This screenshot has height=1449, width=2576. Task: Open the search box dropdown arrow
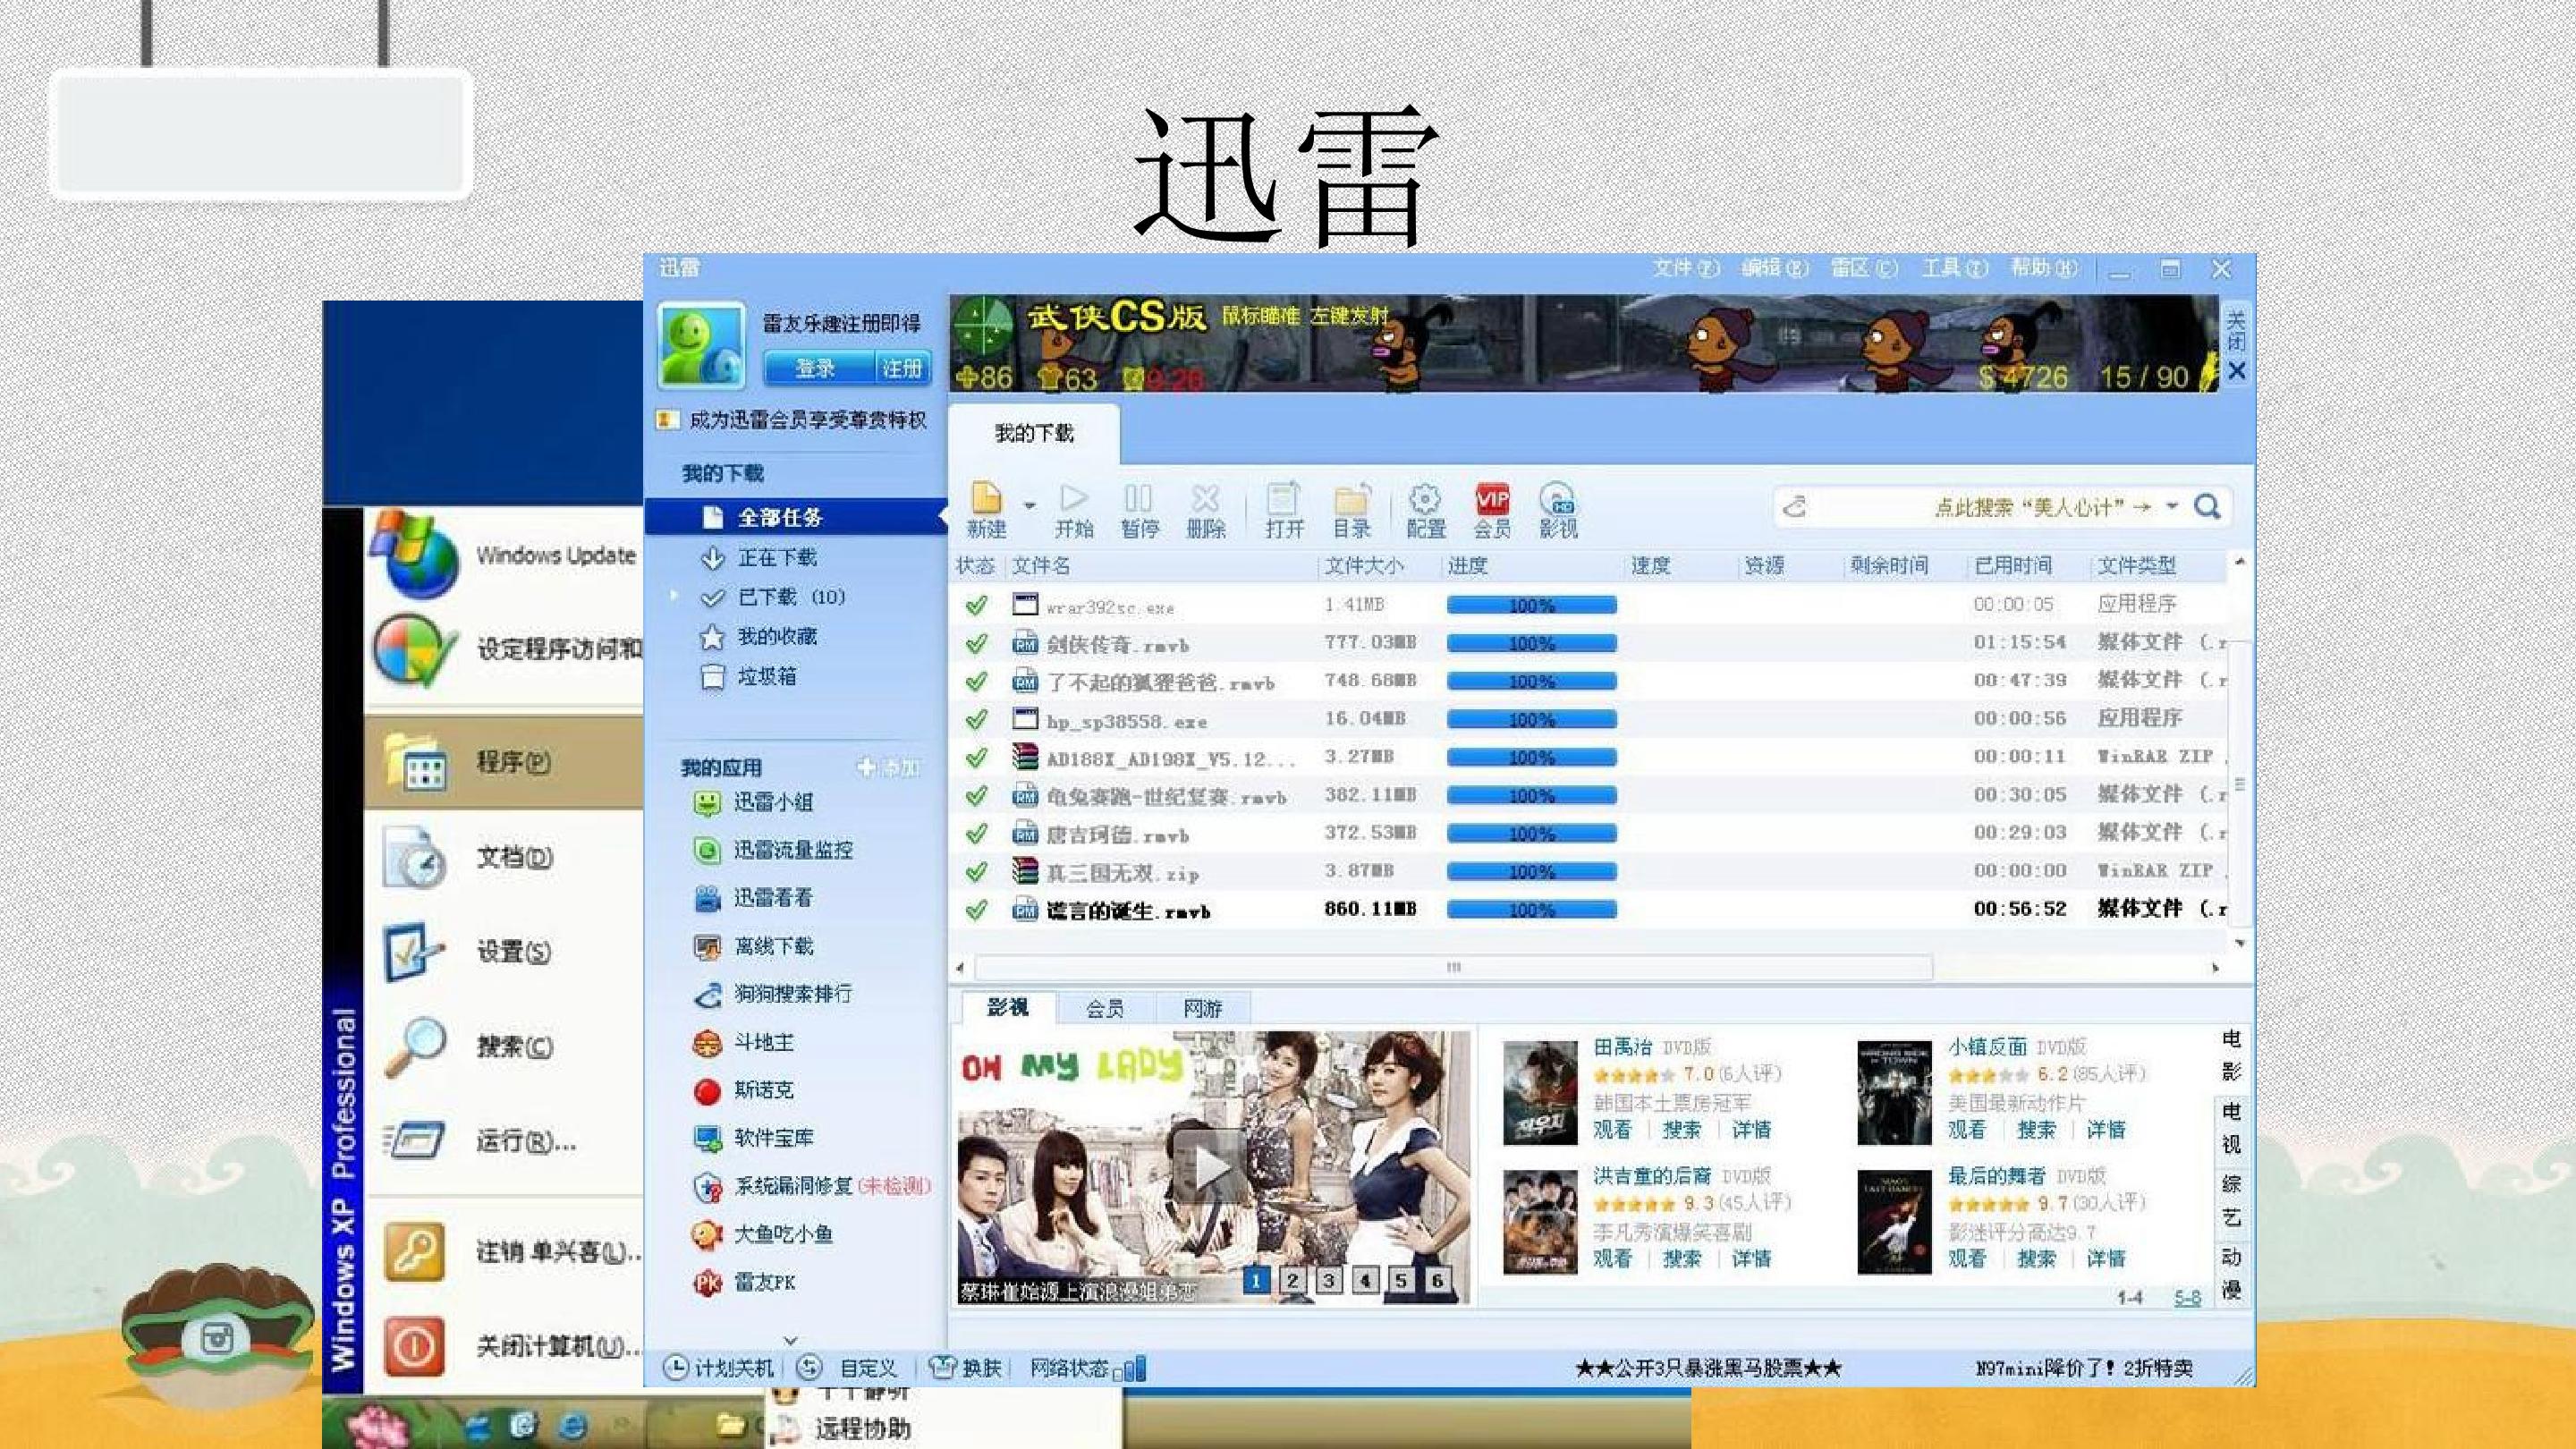click(x=2172, y=506)
